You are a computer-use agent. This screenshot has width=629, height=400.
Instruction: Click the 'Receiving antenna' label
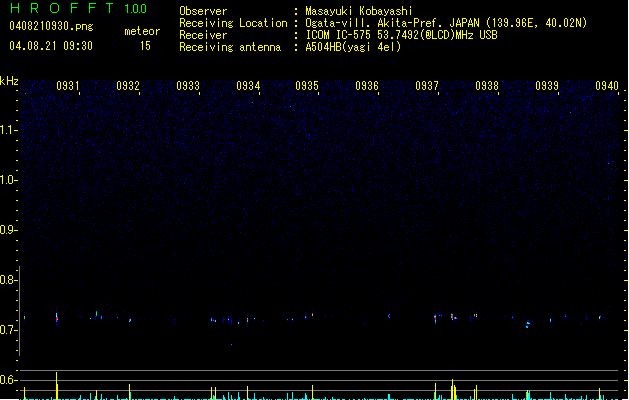230,47
